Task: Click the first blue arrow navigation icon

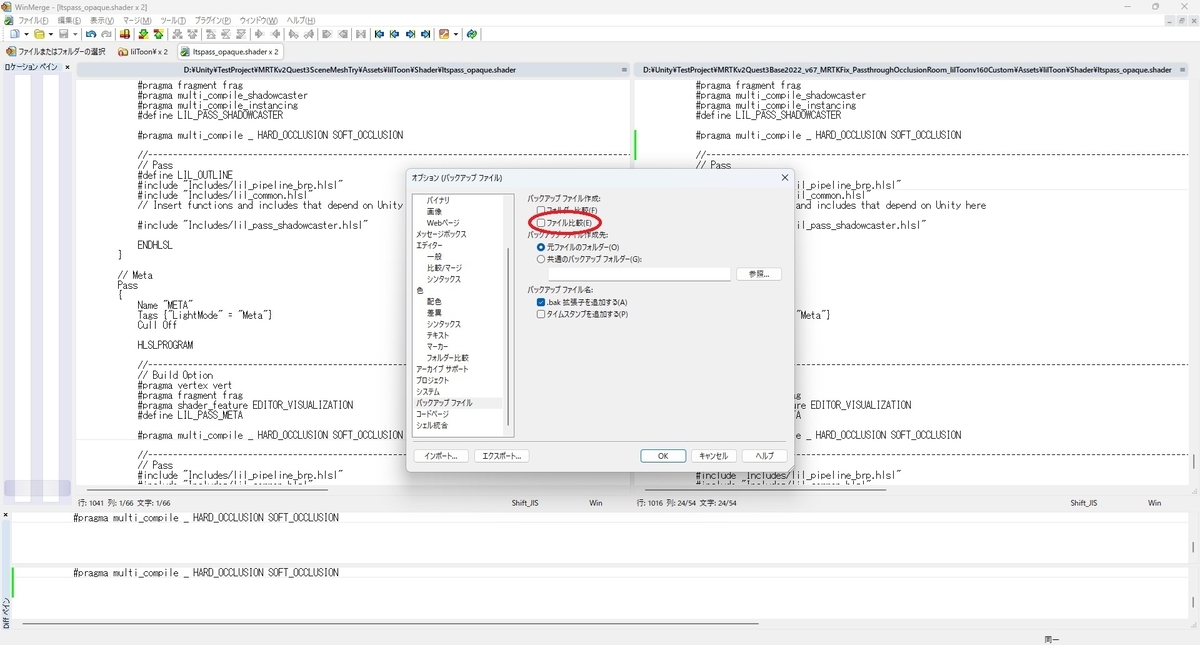Action: (379, 34)
